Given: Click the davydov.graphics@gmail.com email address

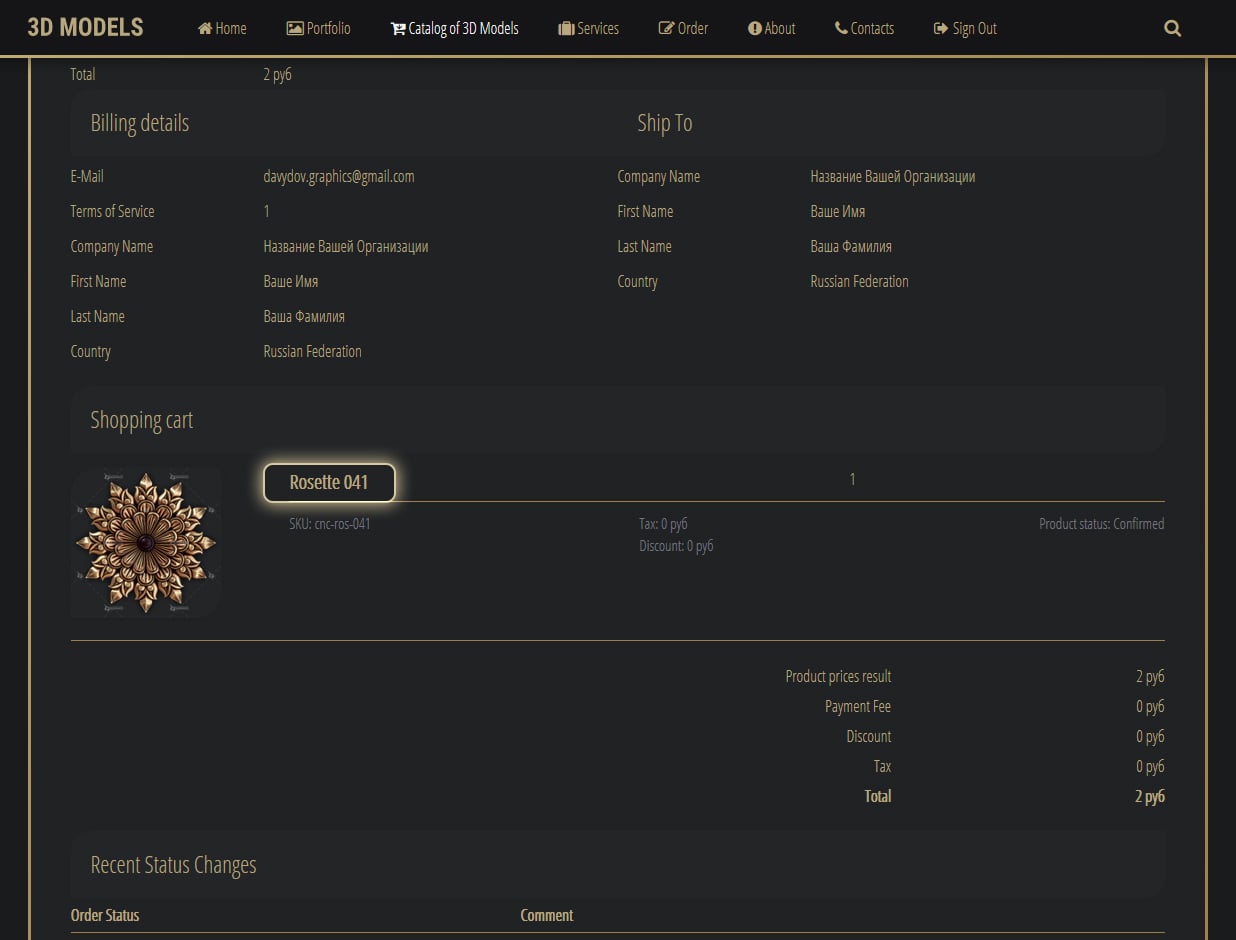Looking at the screenshot, I should click(338, 176).
